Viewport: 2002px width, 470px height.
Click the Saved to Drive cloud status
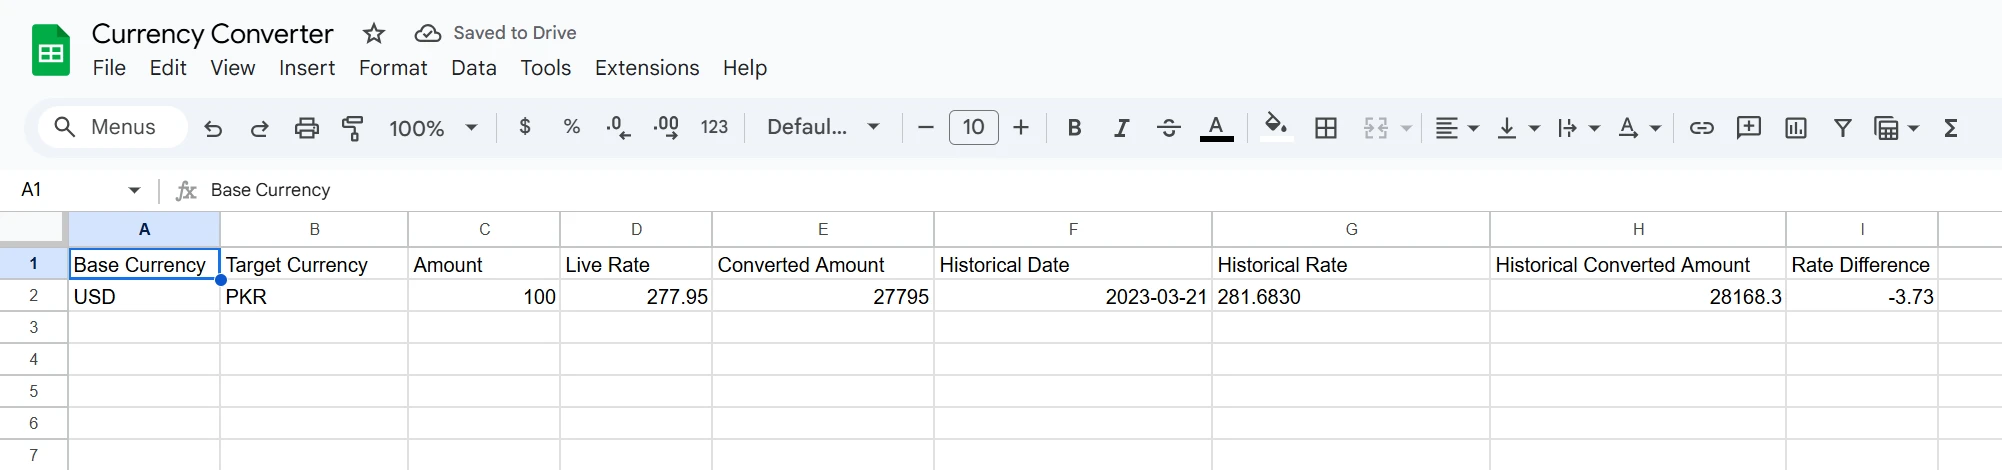click(x=496, y=33)
